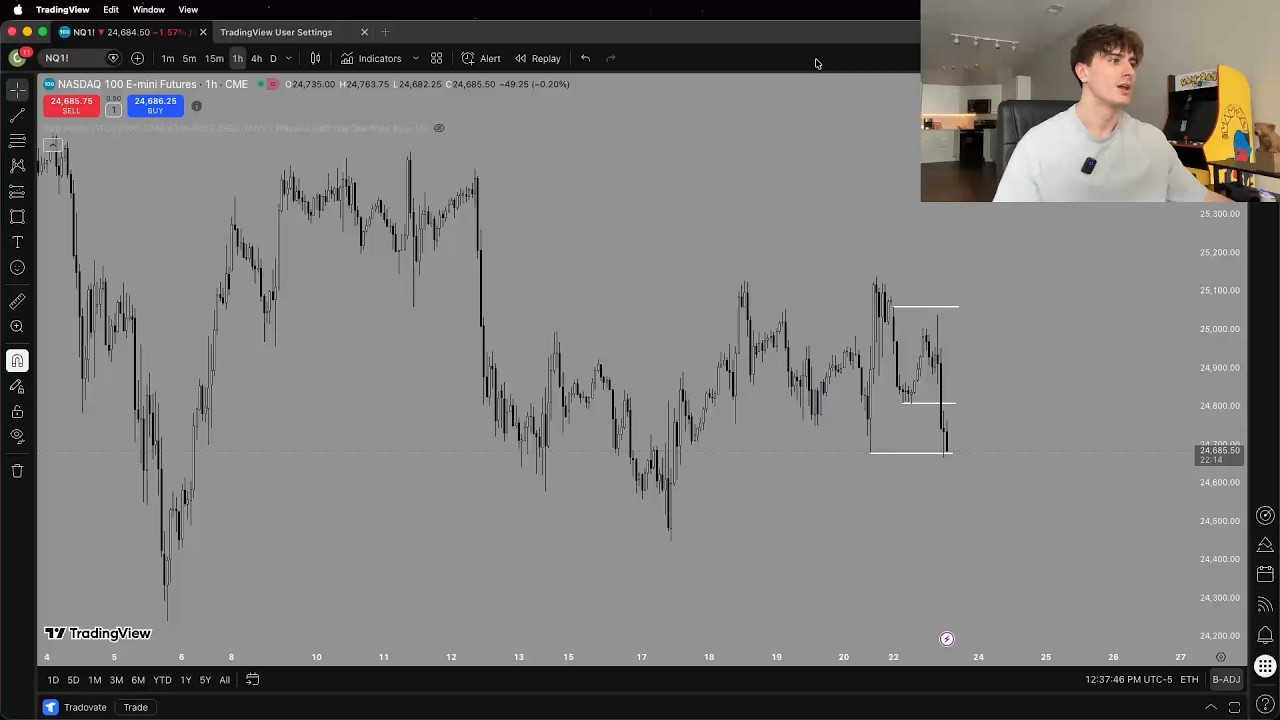The height and width of the screenshot is (720, 1280).
Task: Start bar Replay mode
Action: pos(538,58)
